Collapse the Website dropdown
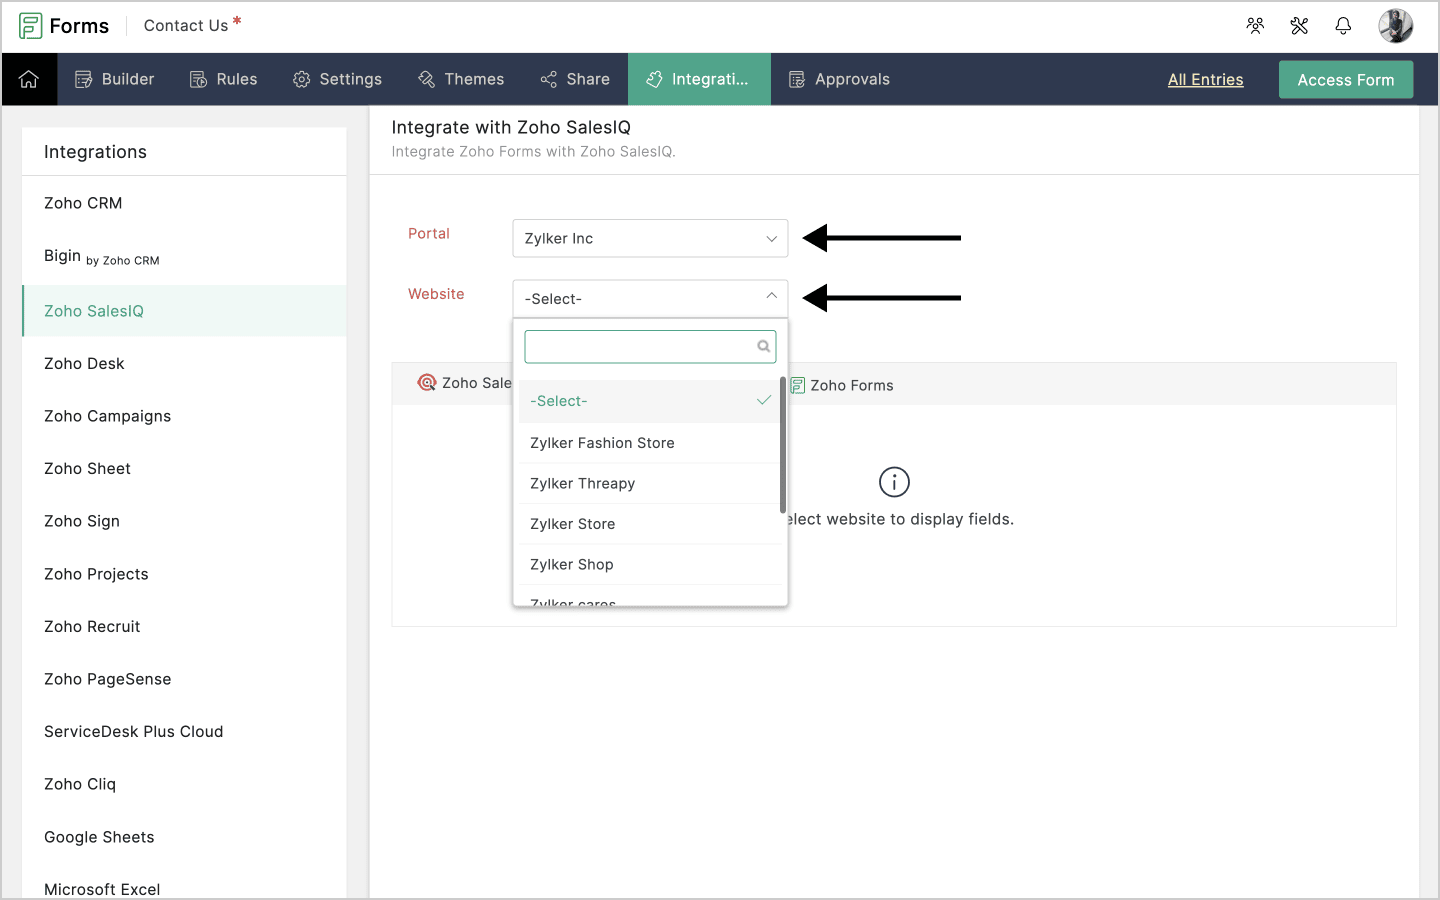The width and height of the screenshot is (1440, 900). point(650,298)
